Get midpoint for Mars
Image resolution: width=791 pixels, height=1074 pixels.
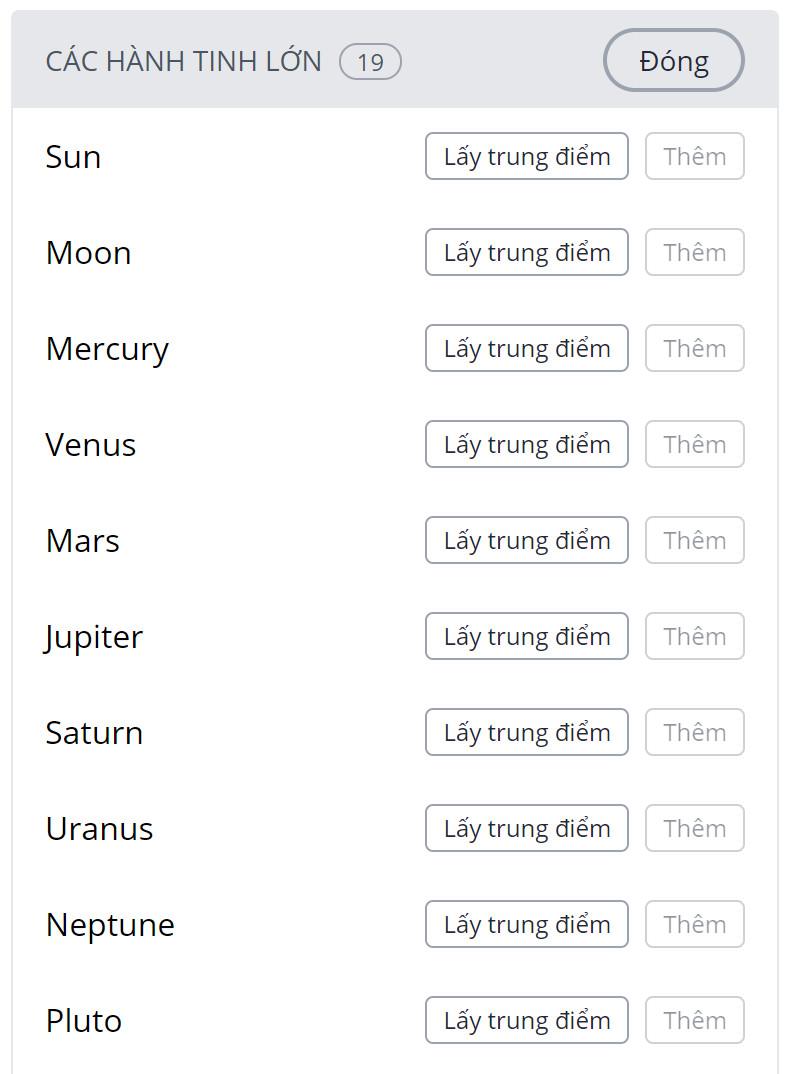tap(526, 541)
